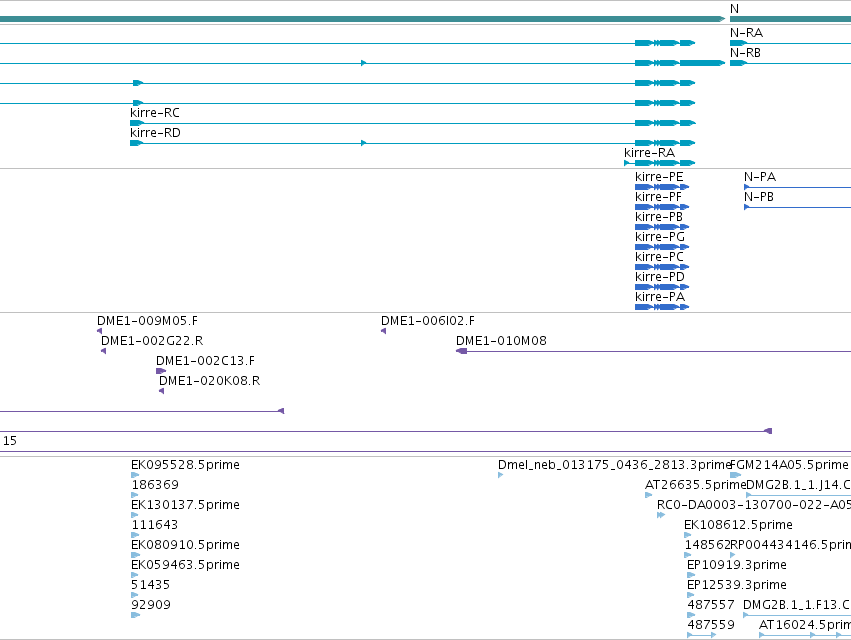The width and height of the screenshot is (851, 640).
Task: Select the kirre-RA transcript label
Action: pos(649,153)
